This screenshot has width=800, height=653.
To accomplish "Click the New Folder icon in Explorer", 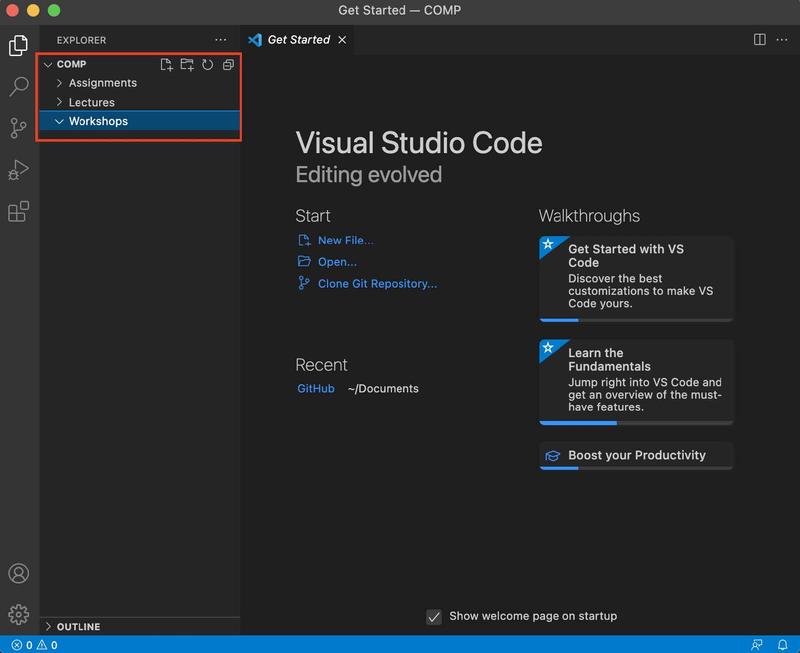I will coord(187,65).
